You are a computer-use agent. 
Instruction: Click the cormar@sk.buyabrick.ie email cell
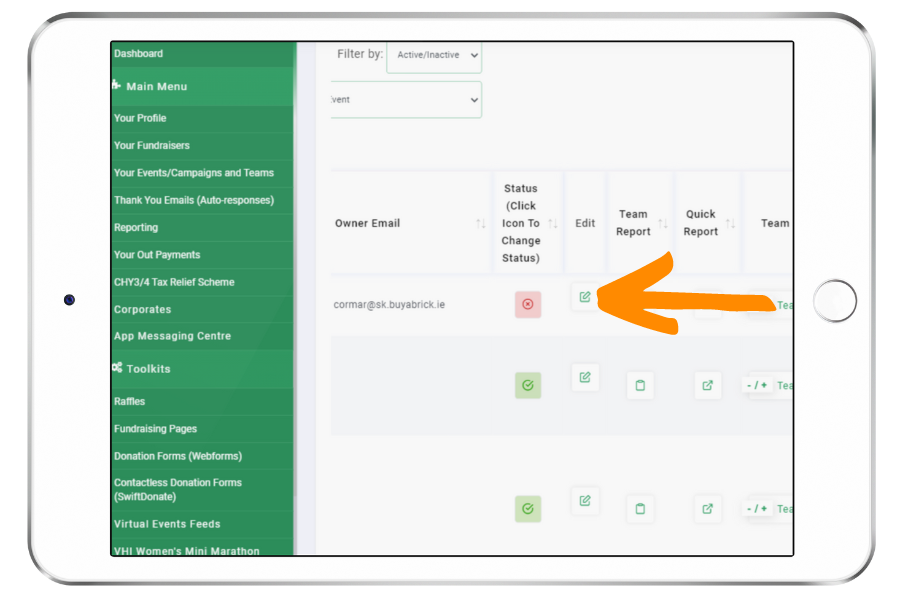pyautogui.click(x=389, y=305)
